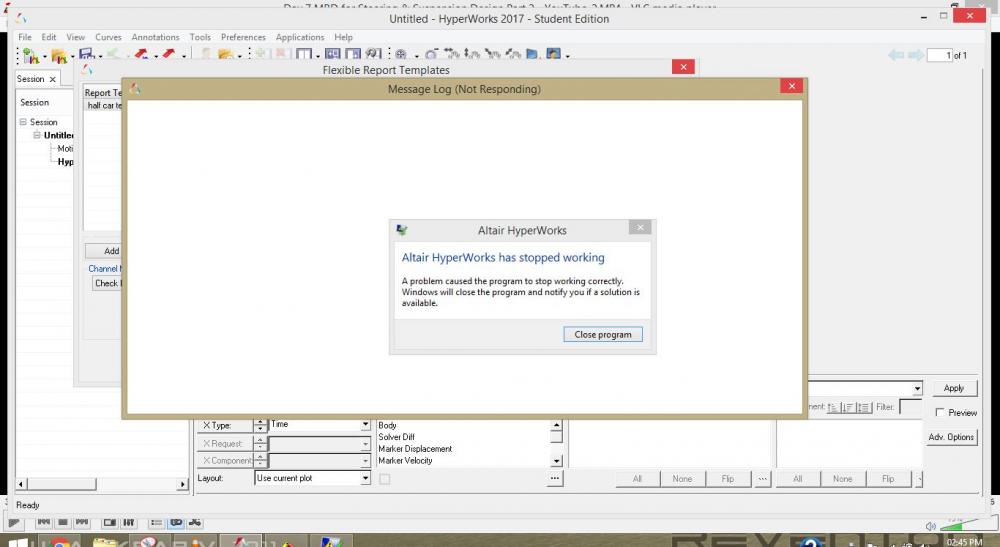Click the horizontal arrows curve icon
This screenshot has width=1000, height=547.
pyautogui.click(x=452, y=55)
